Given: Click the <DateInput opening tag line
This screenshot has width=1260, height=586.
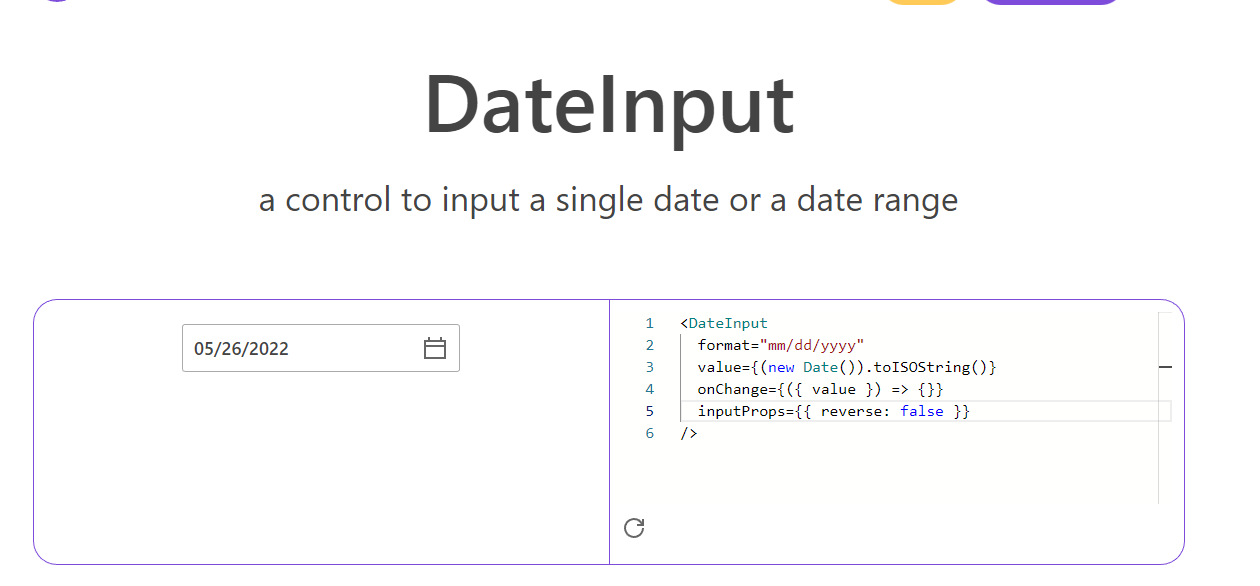Looking at the screenshot, I should pos(724,323).
